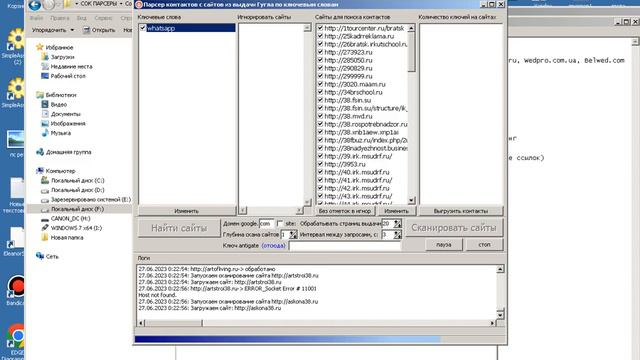The image size is (640, 360).
Task: Open the Изображения library icon
Action: pyautogui.click(x=45, y=123)
